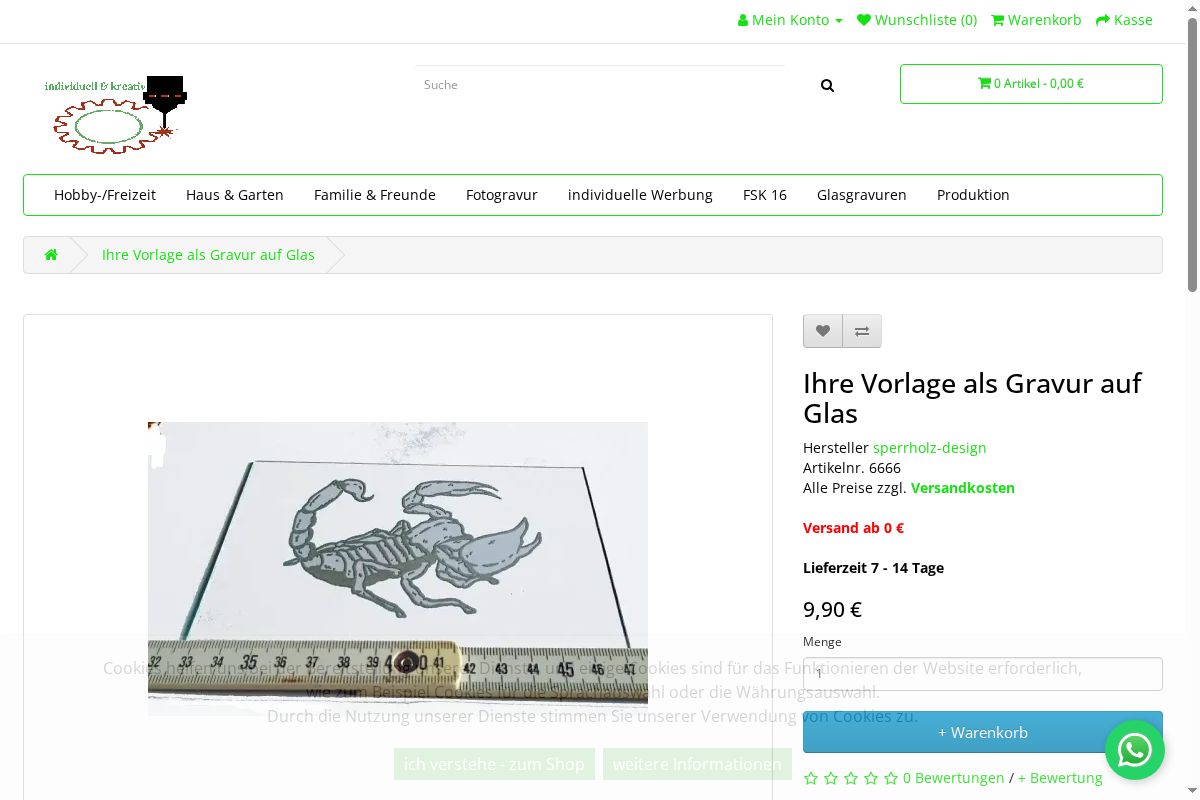This screenshot has width=1200, height=800.
Task: Accept cookies with 'ich verstehe - zum Shop'
Action: pyautogui.click(x=494, y=764)
